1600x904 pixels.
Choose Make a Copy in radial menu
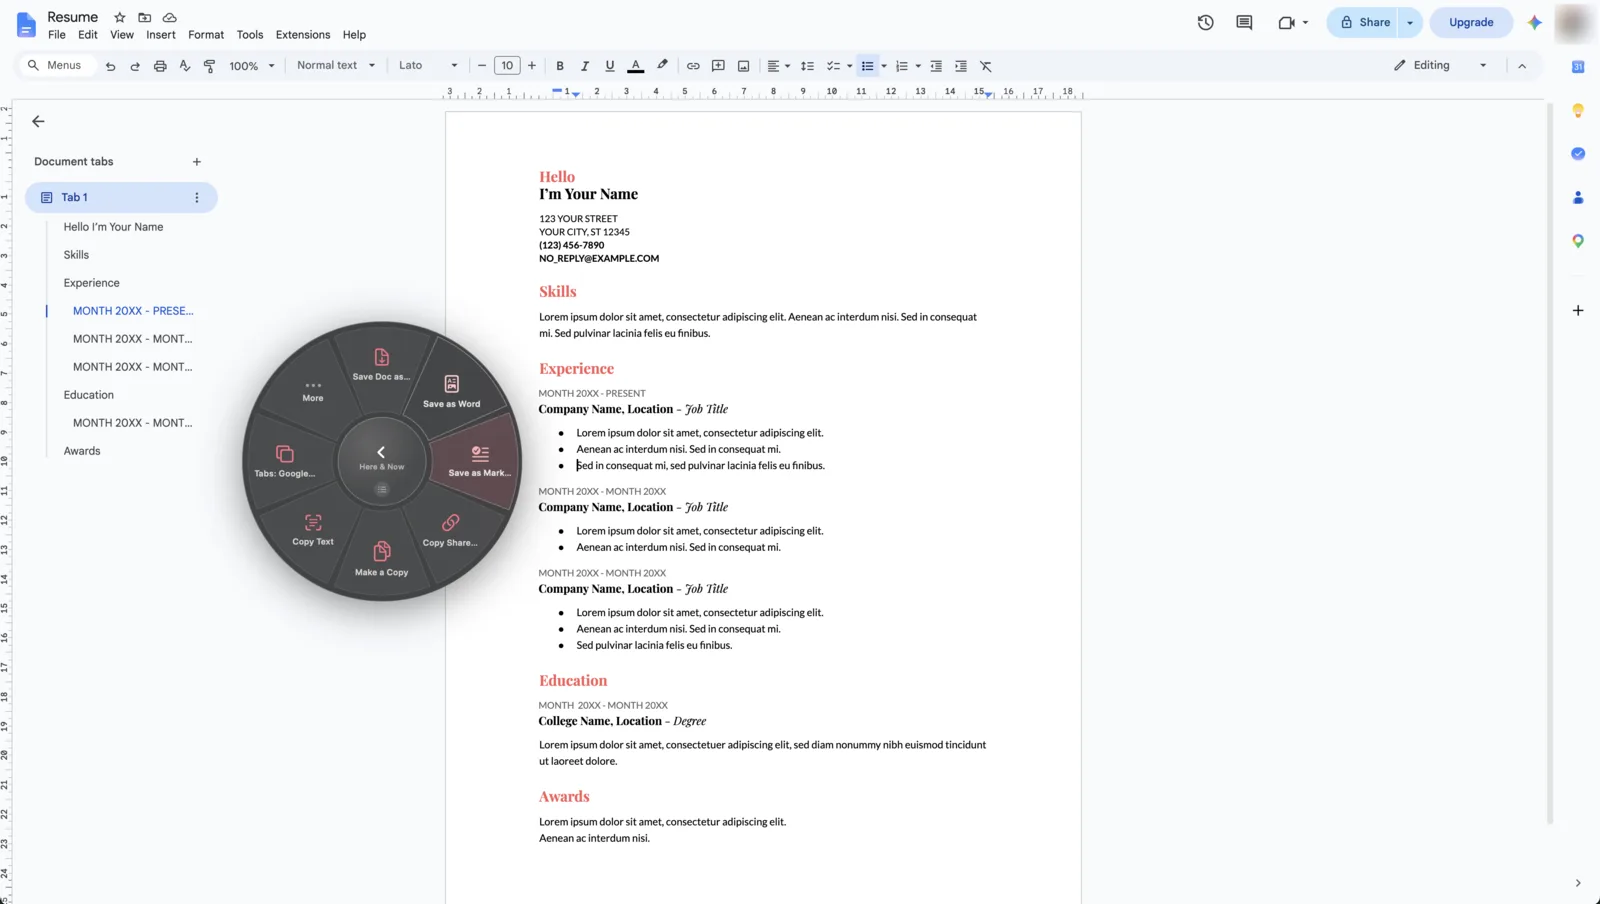coord(381,559)
